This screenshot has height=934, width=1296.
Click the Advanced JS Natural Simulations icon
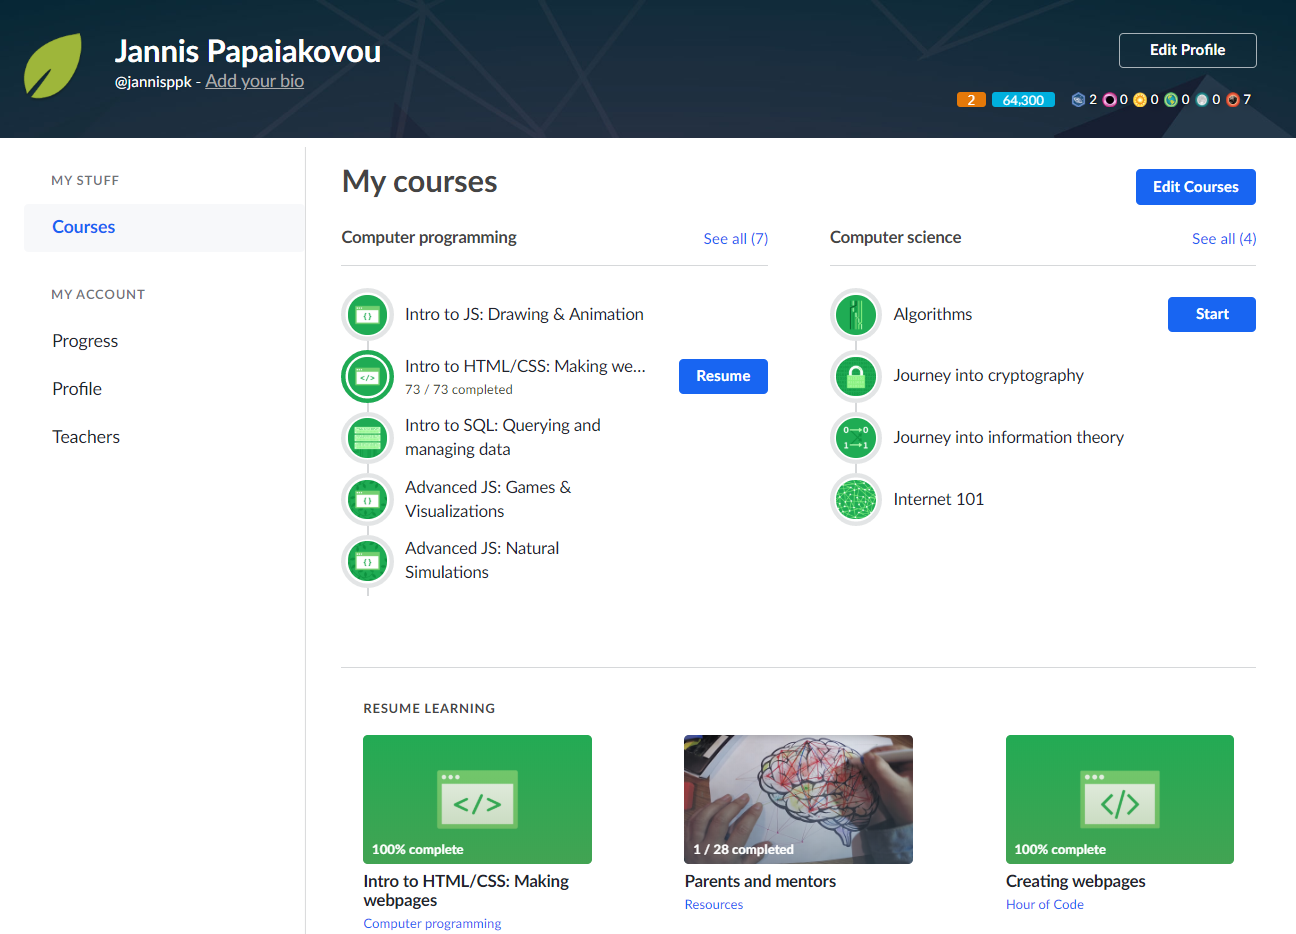[367, 561]
